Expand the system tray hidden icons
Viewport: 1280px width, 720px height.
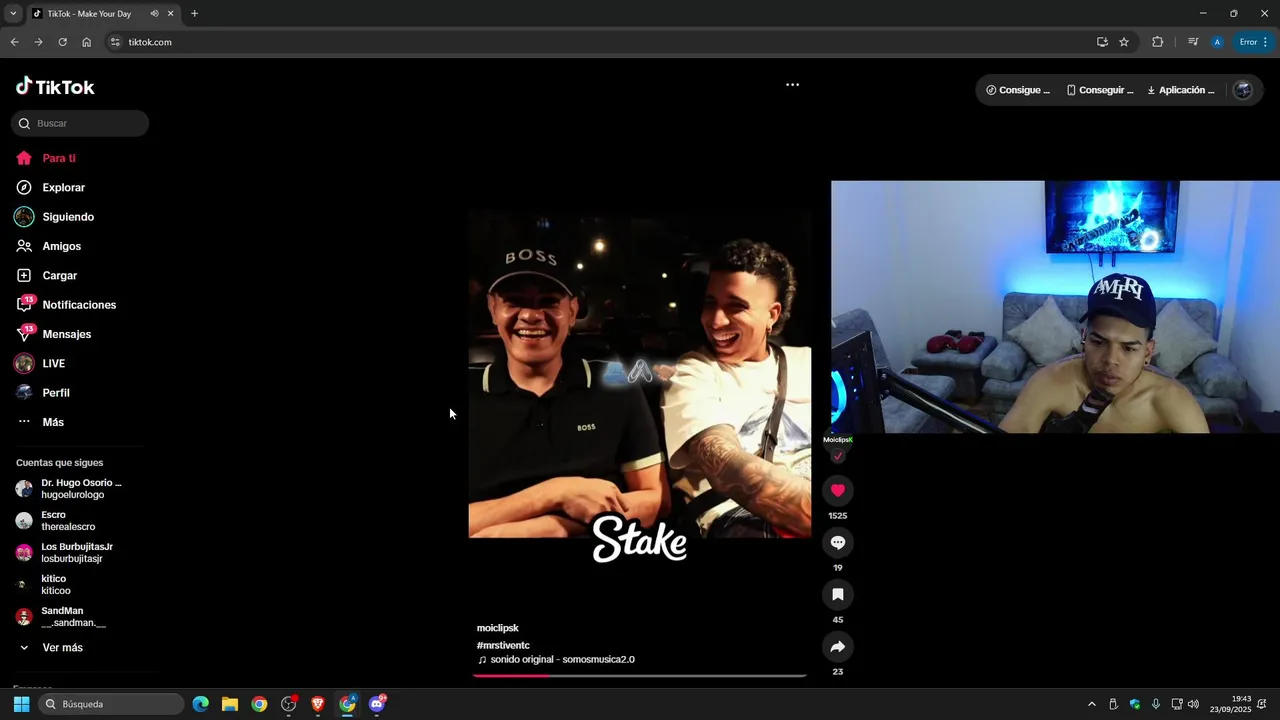[x=1092, y=704]
